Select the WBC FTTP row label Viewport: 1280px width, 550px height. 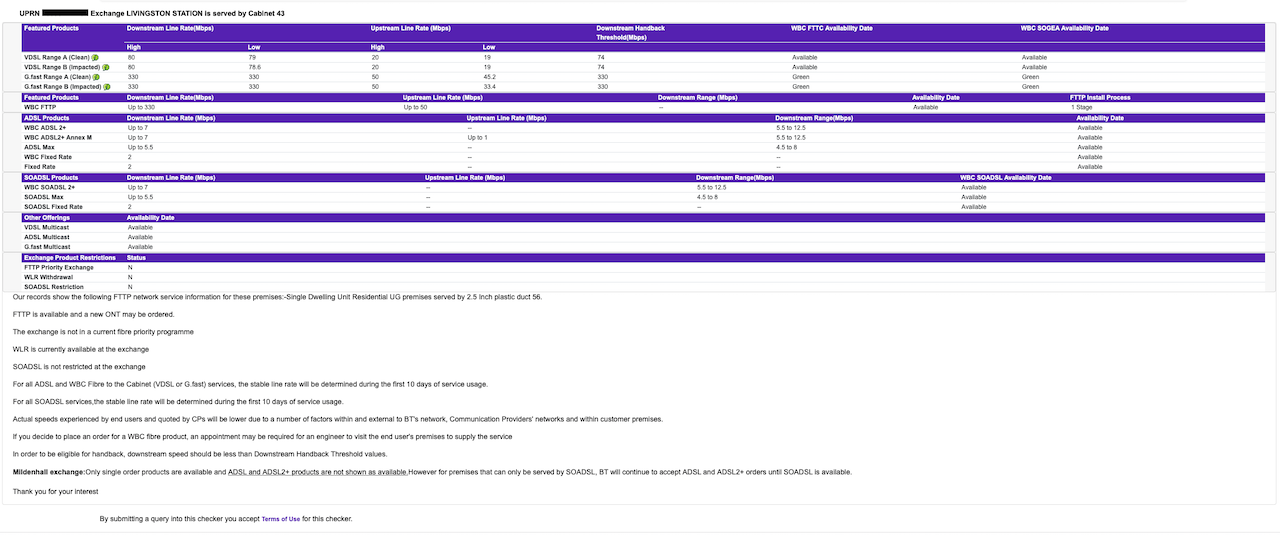click(42, 107)
